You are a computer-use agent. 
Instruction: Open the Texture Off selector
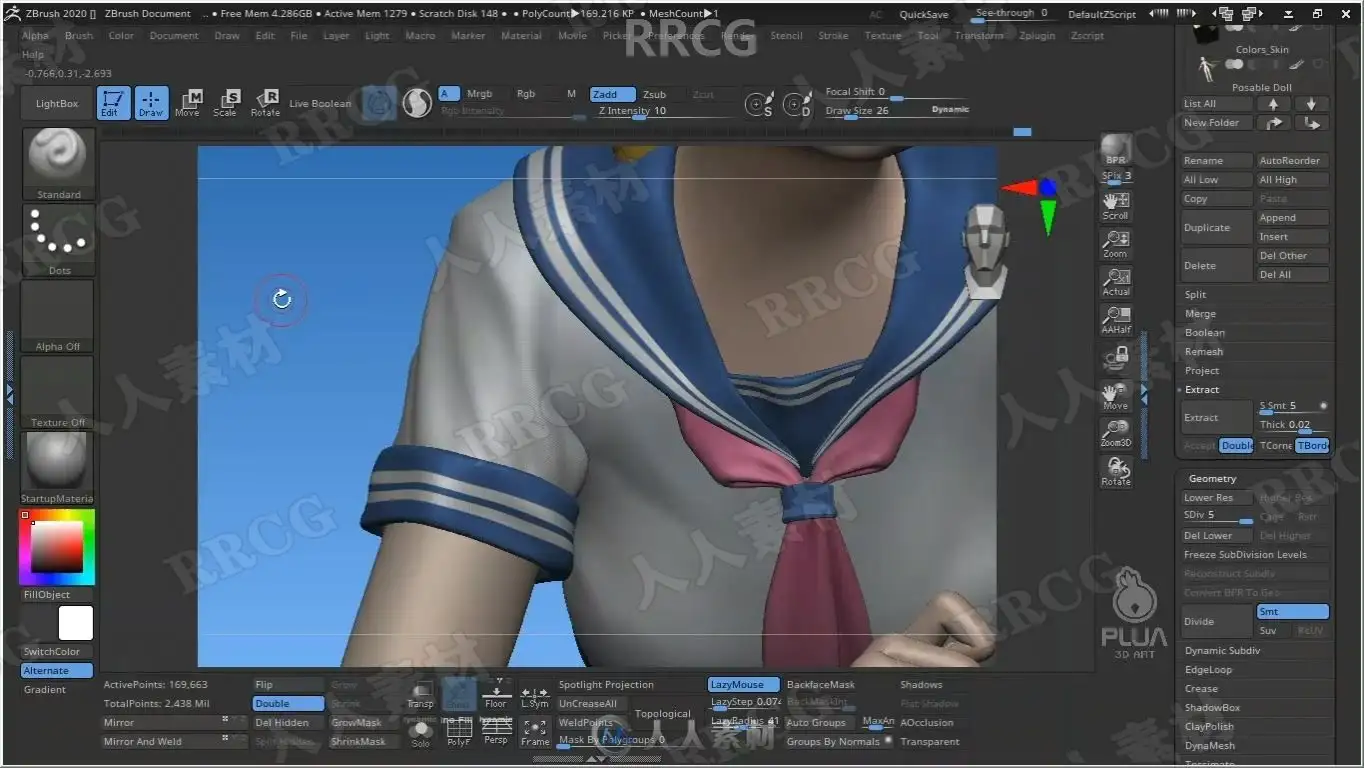(x=58, y=392)
